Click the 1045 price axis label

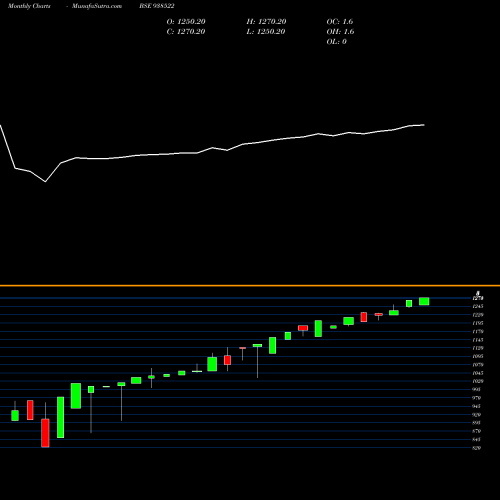click(x=478, y=373)
